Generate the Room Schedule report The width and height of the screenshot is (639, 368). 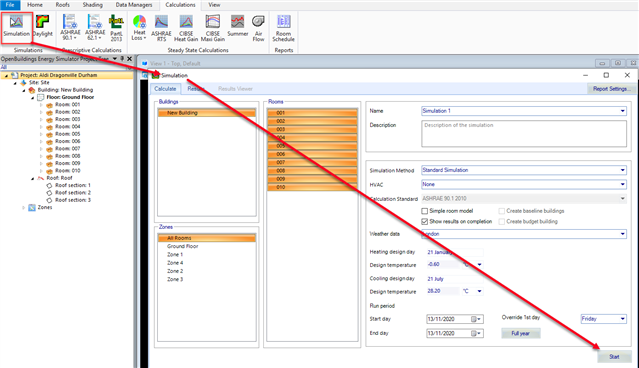pos(283,28)
